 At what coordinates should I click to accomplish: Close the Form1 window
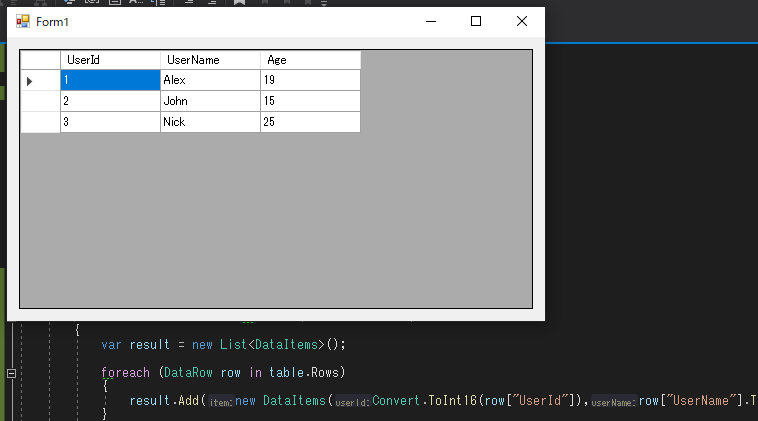tap(522, 21)
